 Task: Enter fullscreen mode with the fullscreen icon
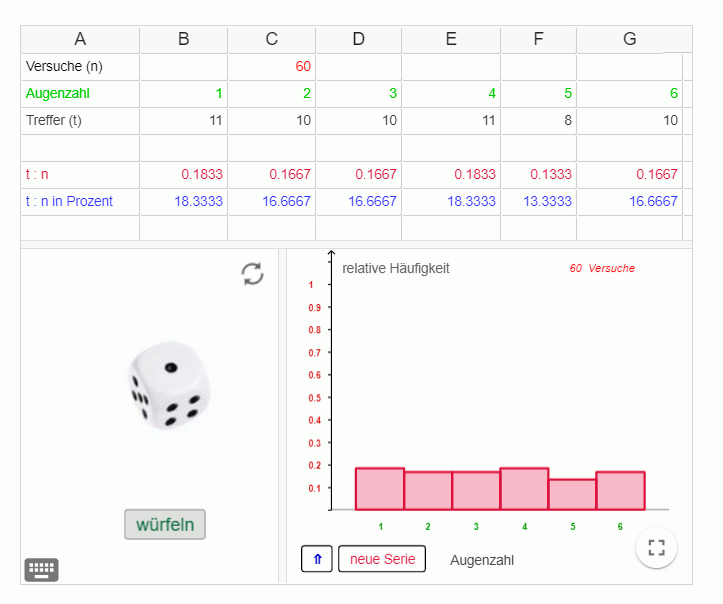pos(656,547)
